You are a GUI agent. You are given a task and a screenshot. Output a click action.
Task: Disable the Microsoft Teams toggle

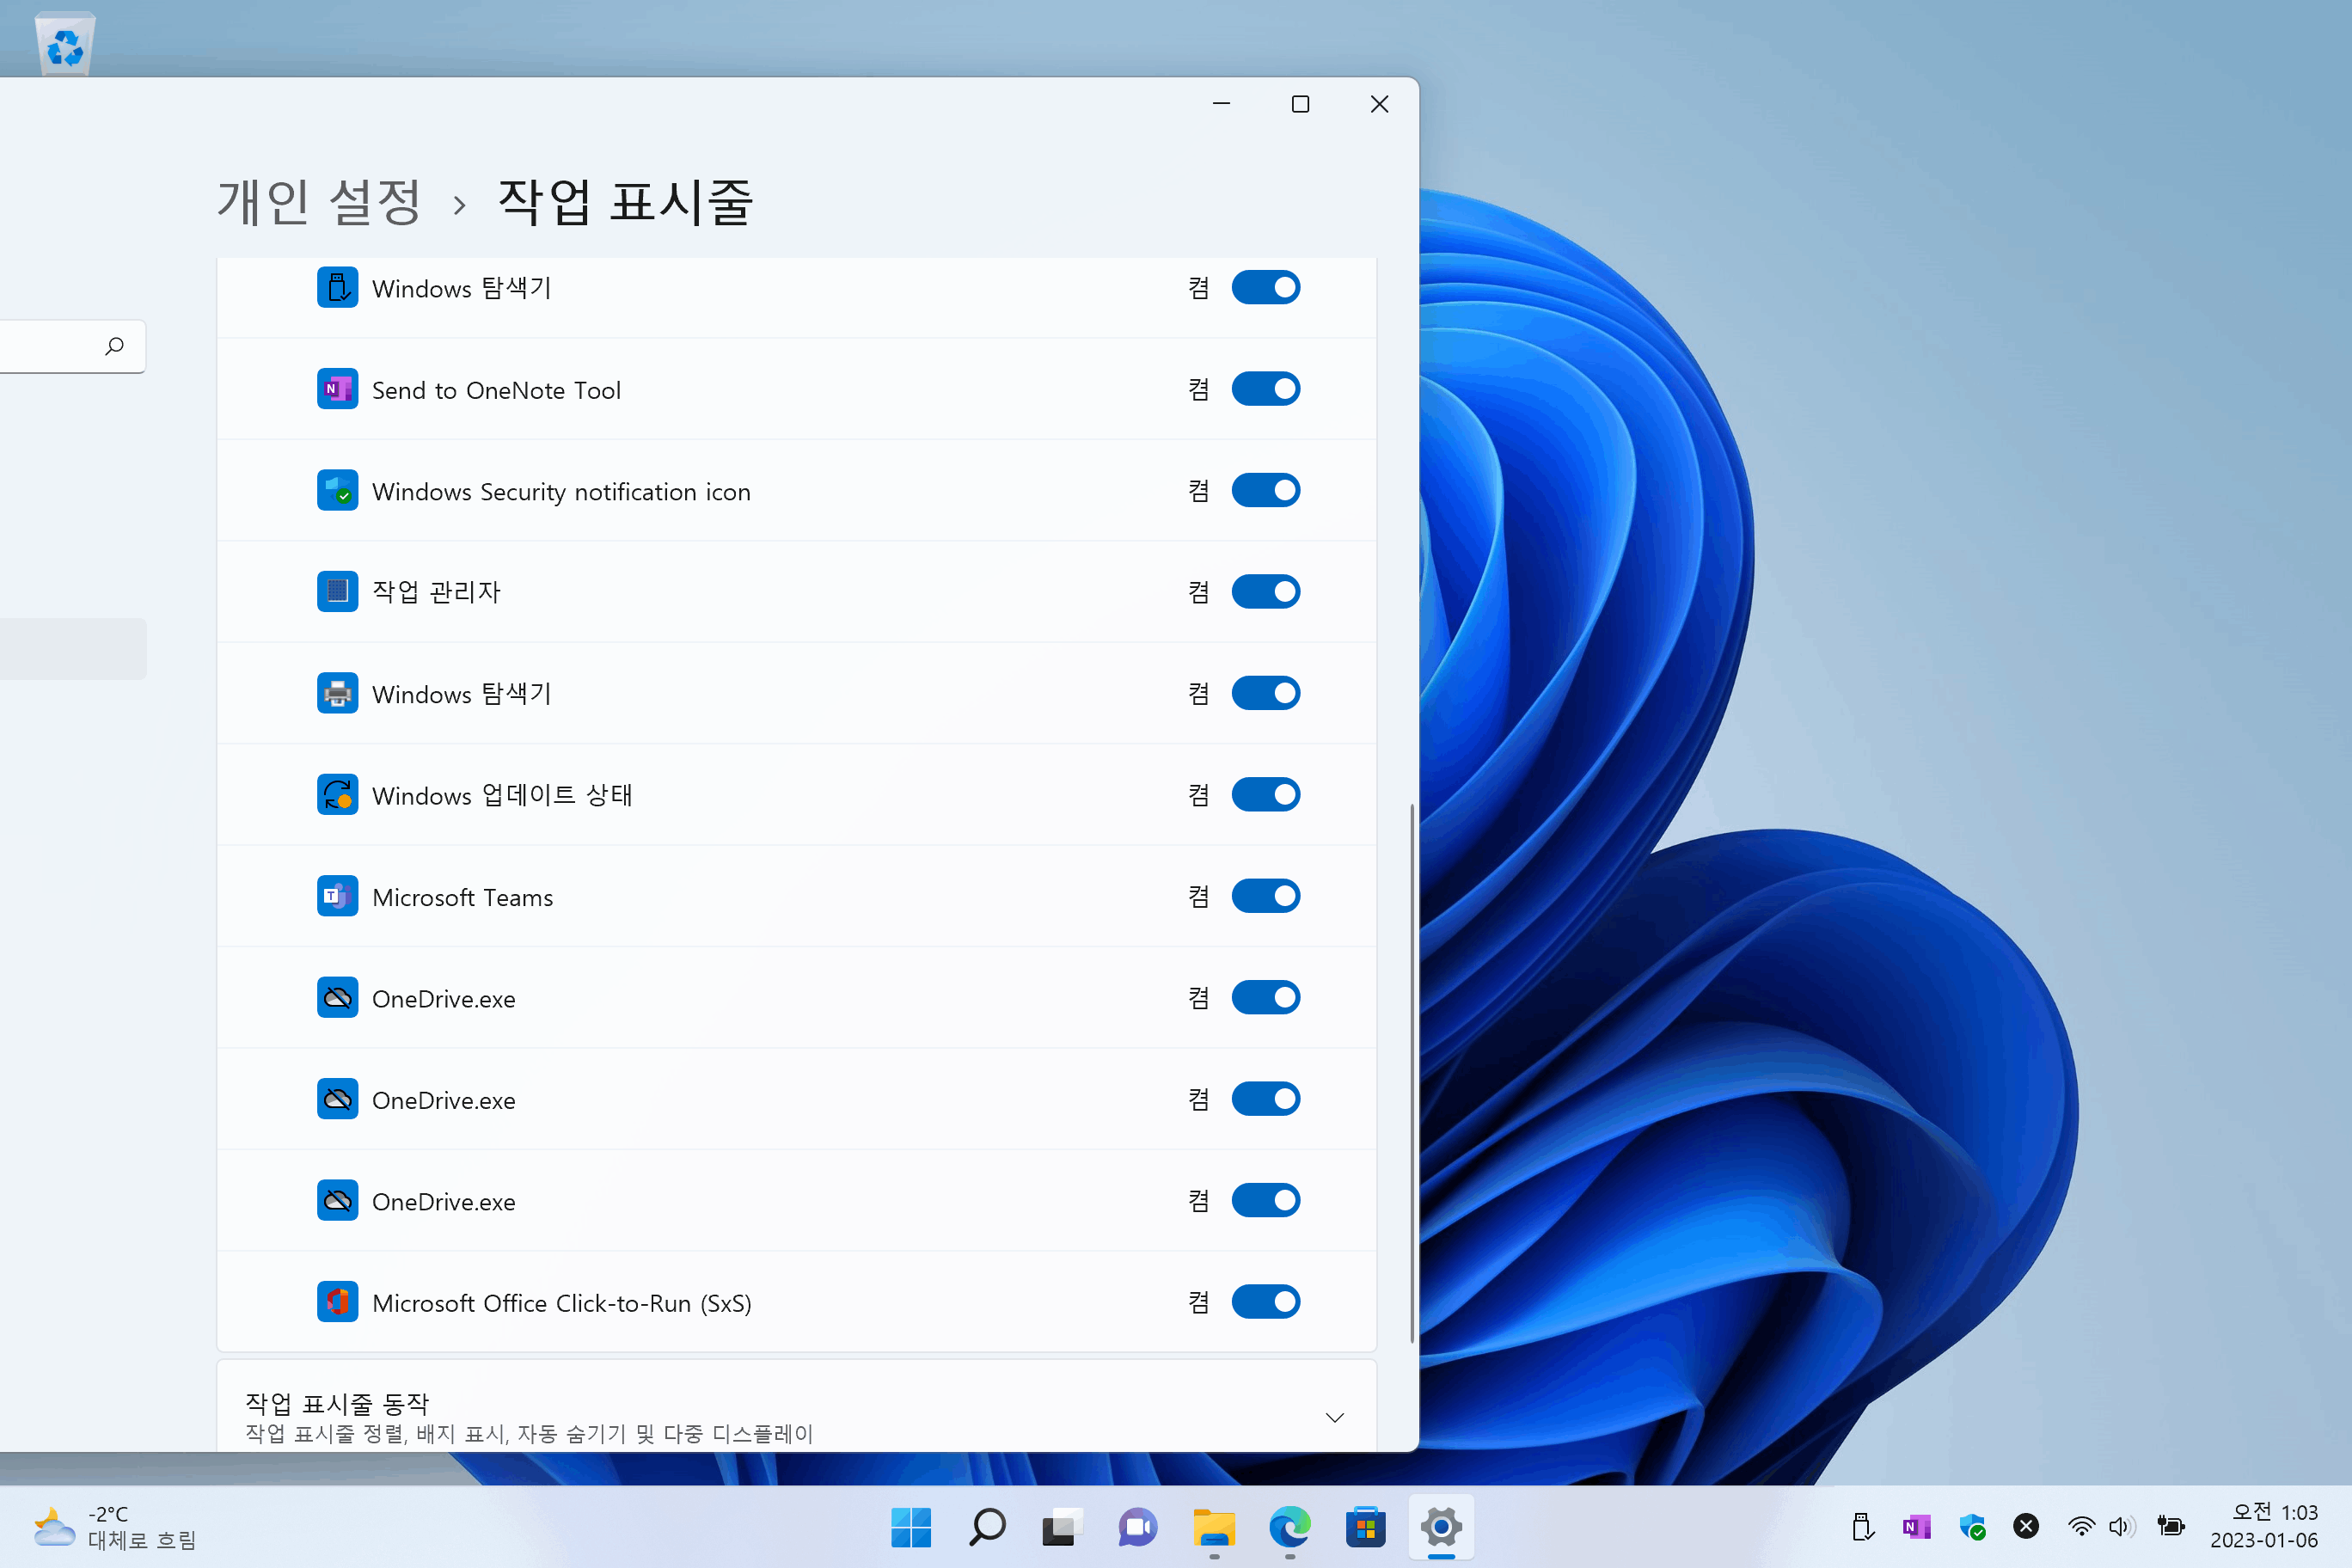click(1265, 896)
